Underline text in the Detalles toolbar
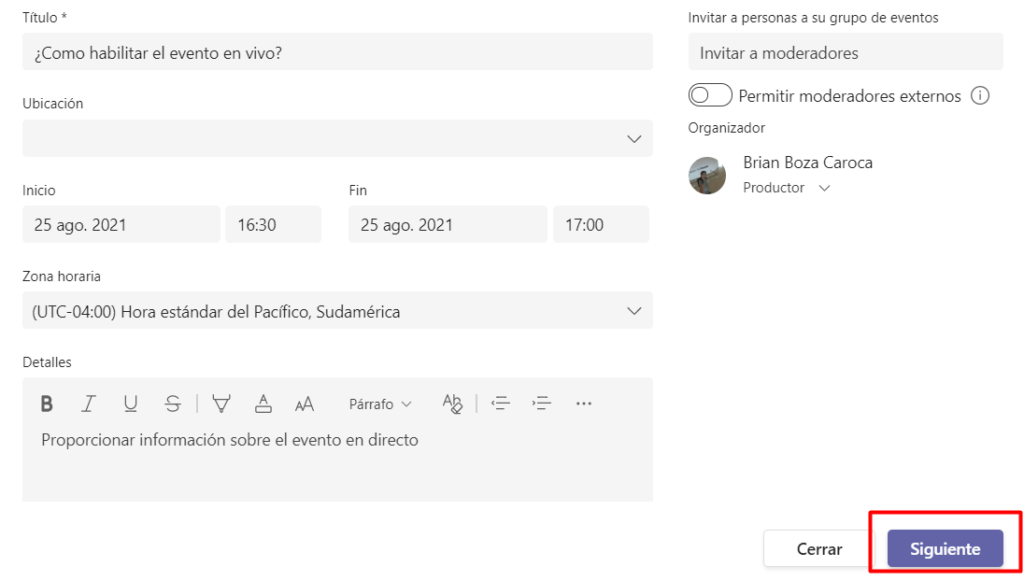The image size is (1024, 581). click(x=130, y=404)
